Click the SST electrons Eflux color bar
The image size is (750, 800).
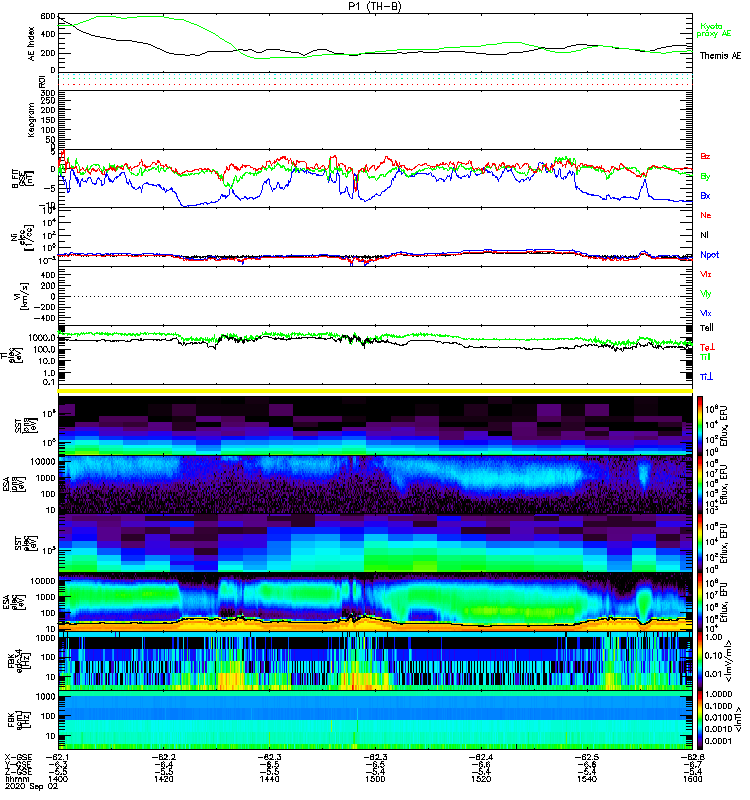pyautogui.click(x=700, y=543)
